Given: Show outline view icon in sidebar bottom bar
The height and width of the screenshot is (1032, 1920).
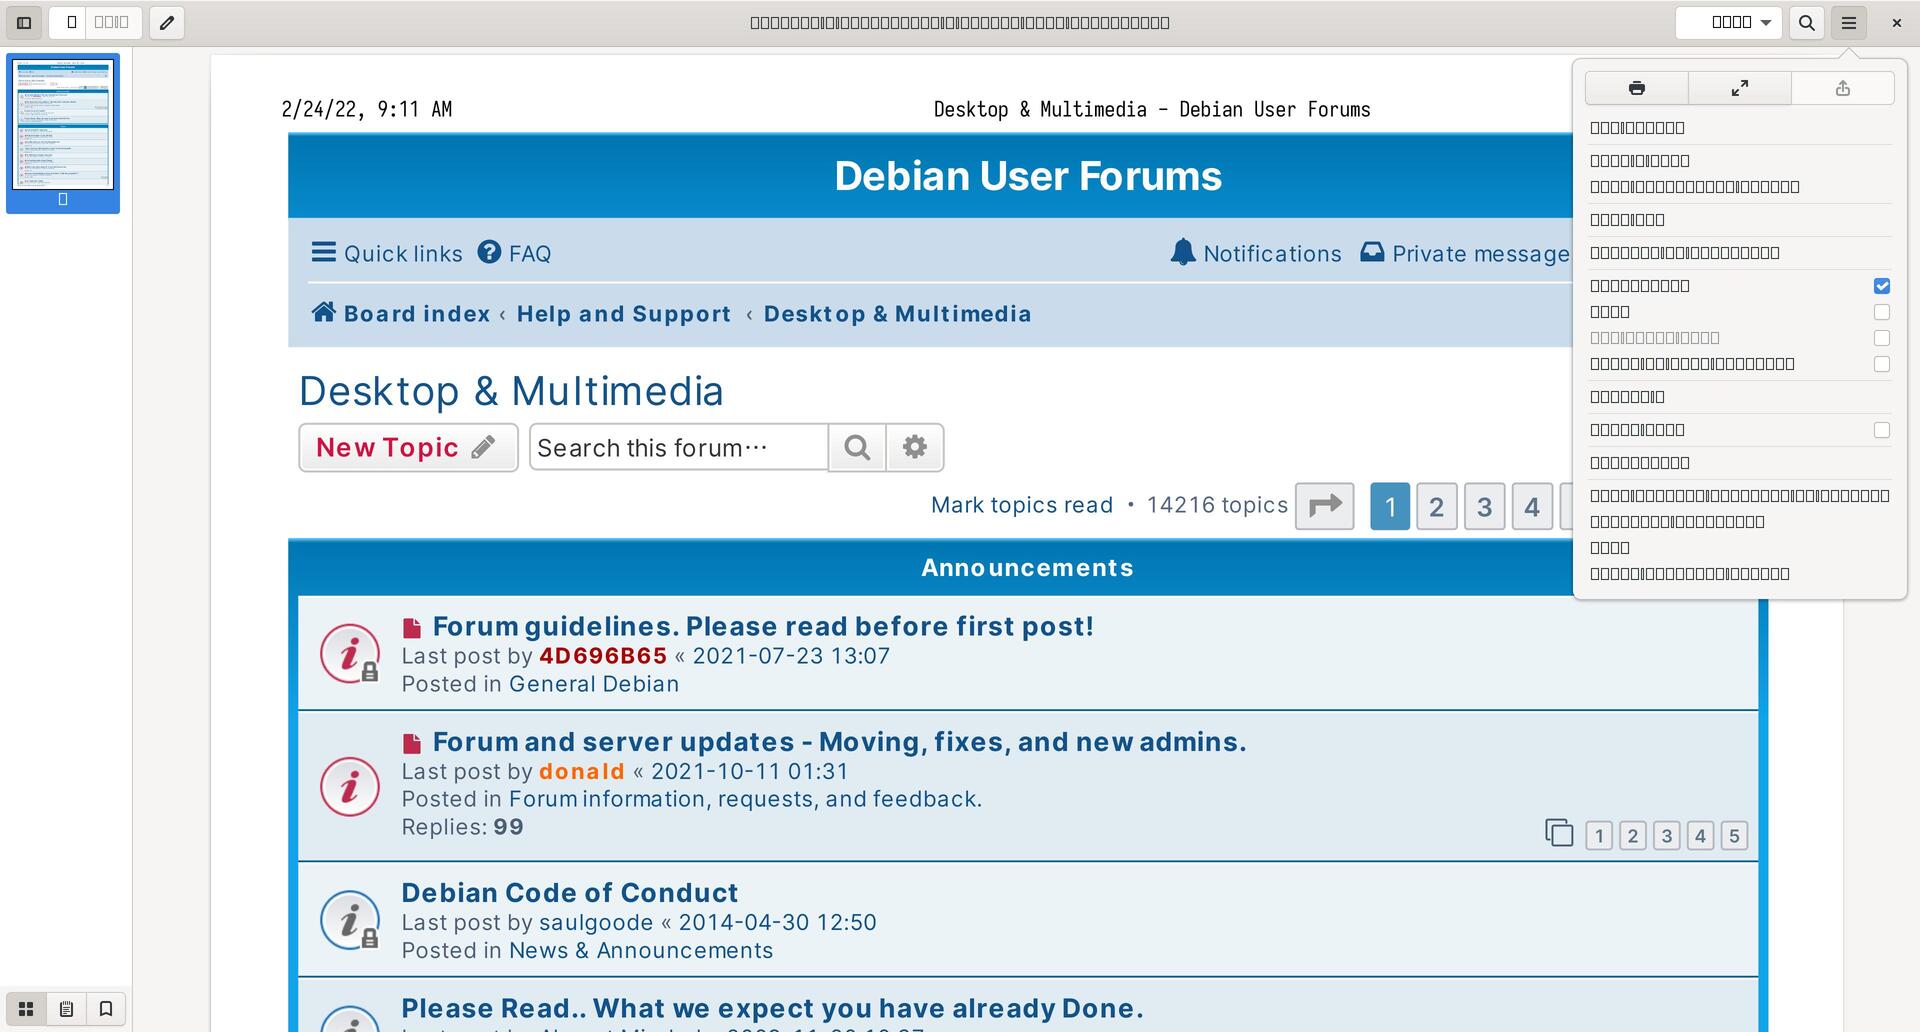Looking at the screenshot, I should tap(66, 1009).
